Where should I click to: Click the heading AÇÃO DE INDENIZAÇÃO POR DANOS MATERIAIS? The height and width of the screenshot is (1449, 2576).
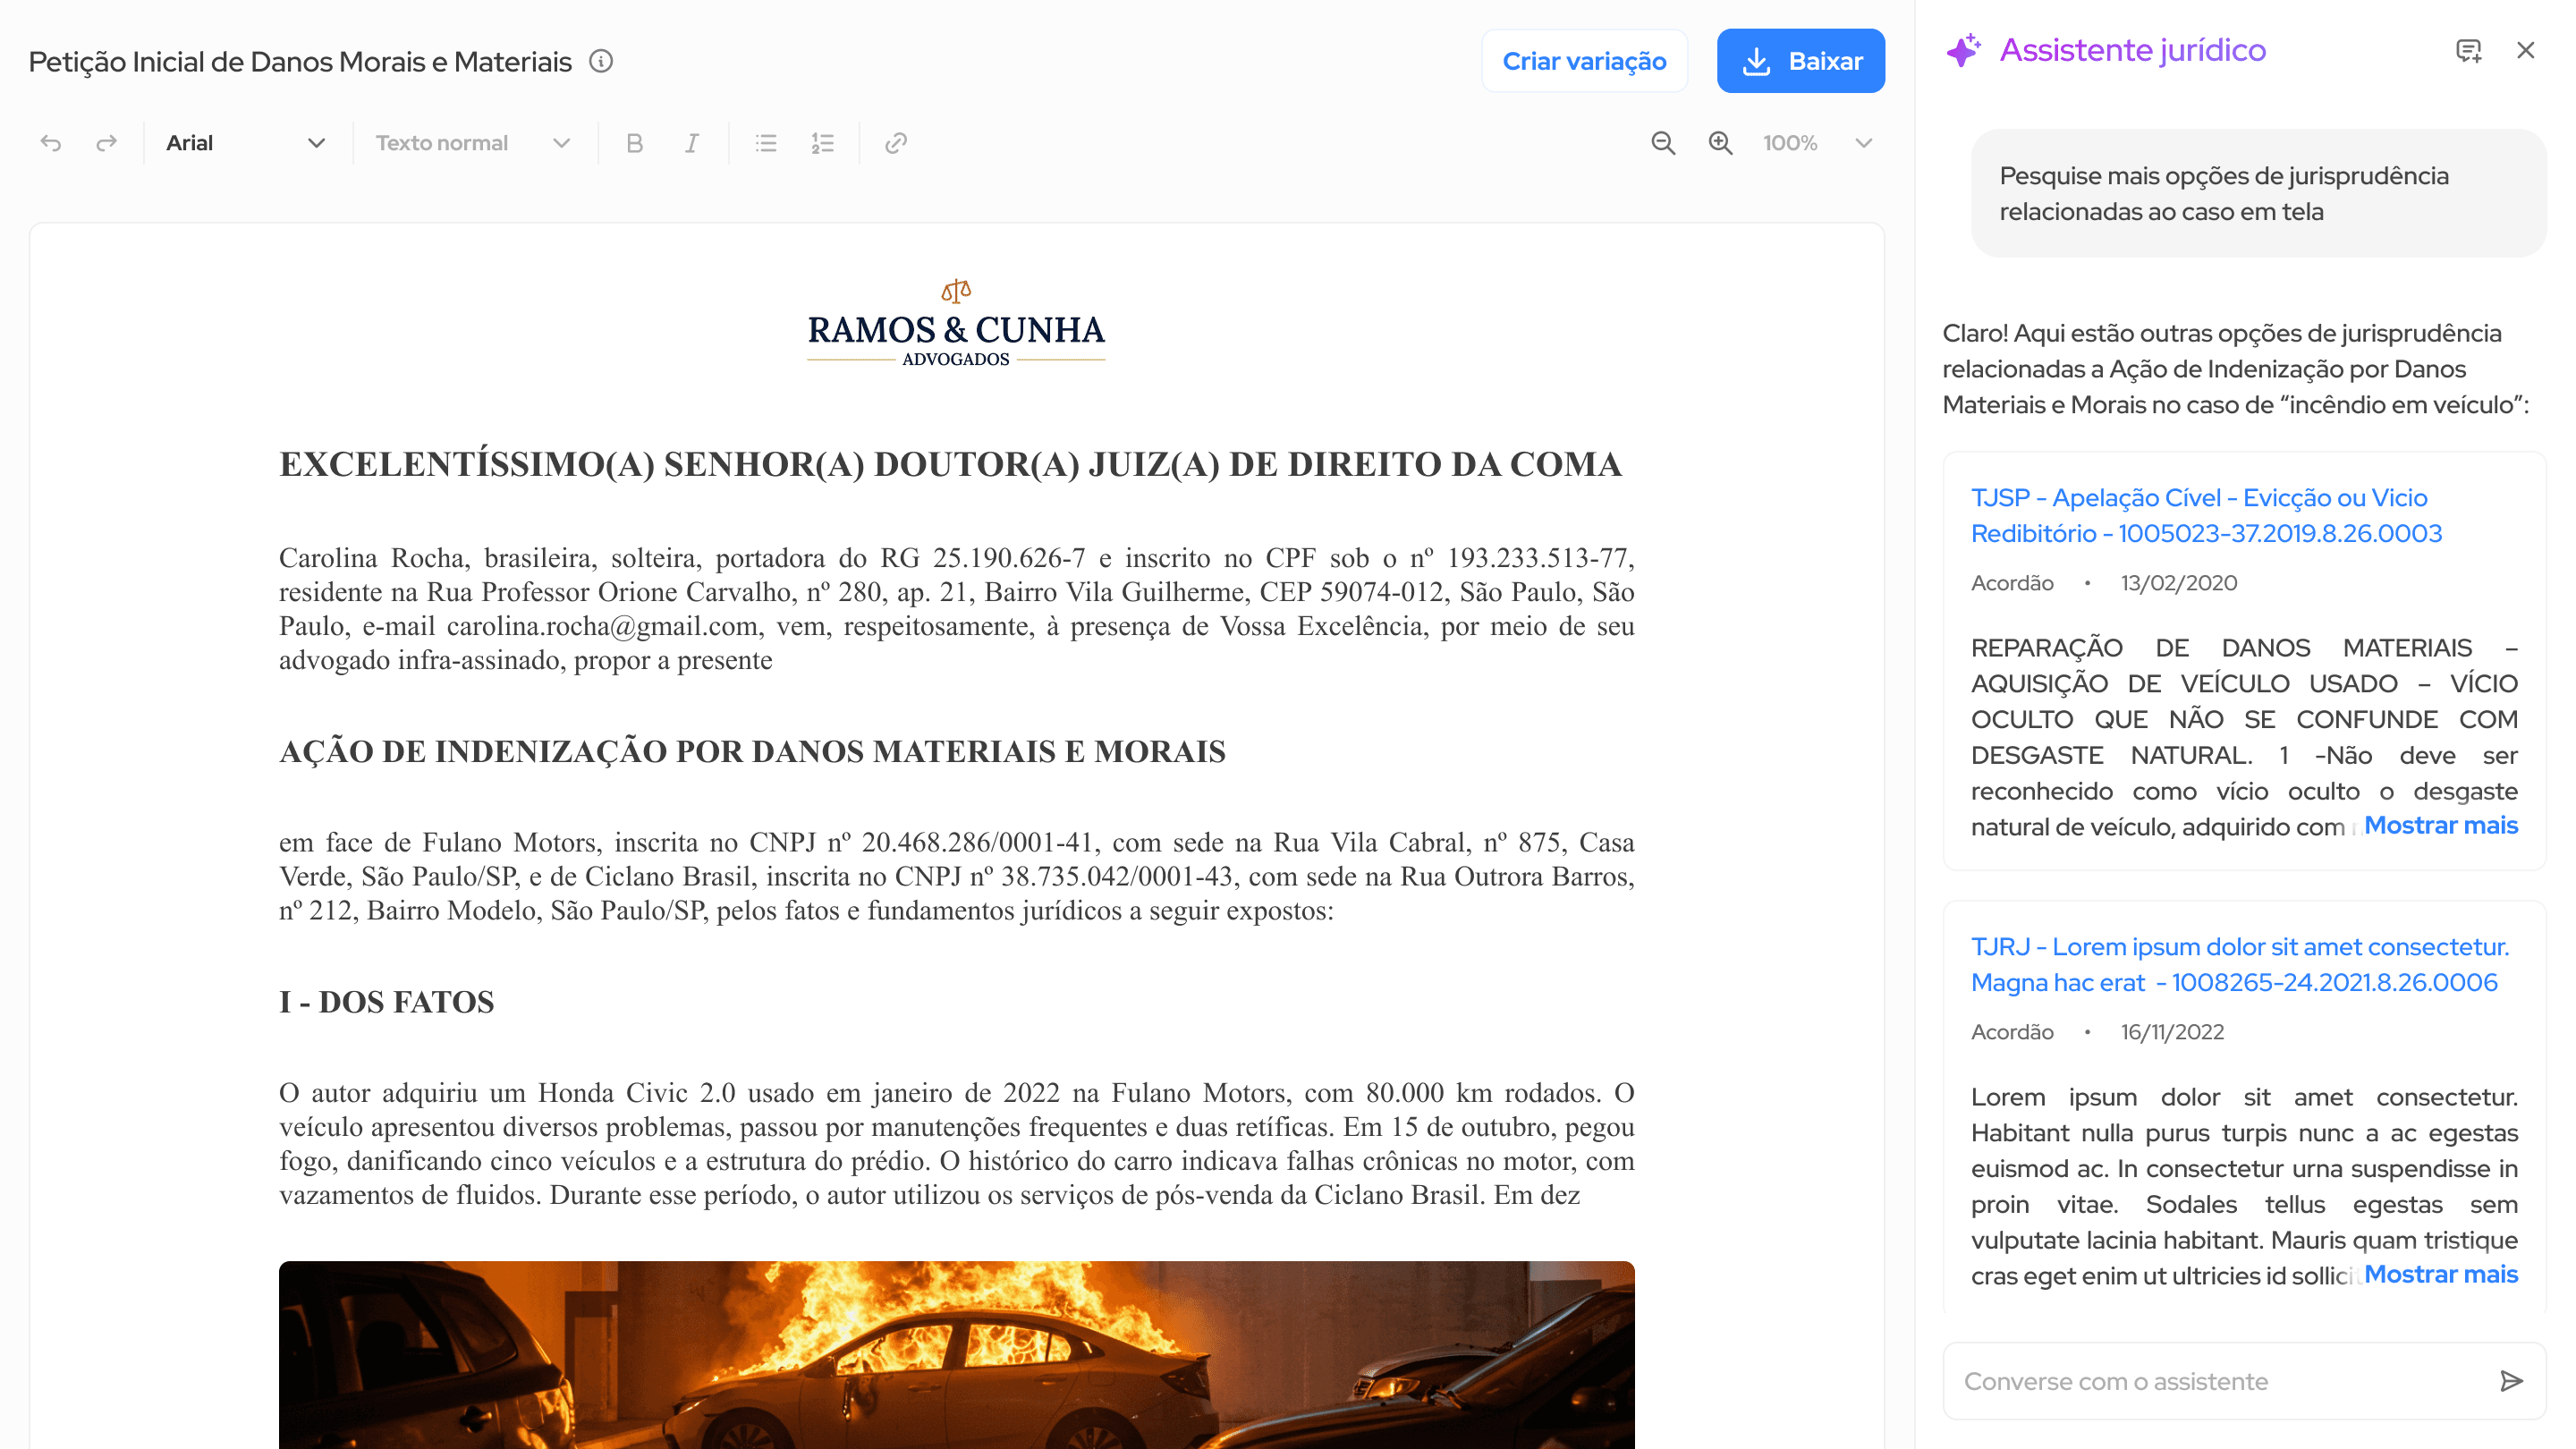752,751
